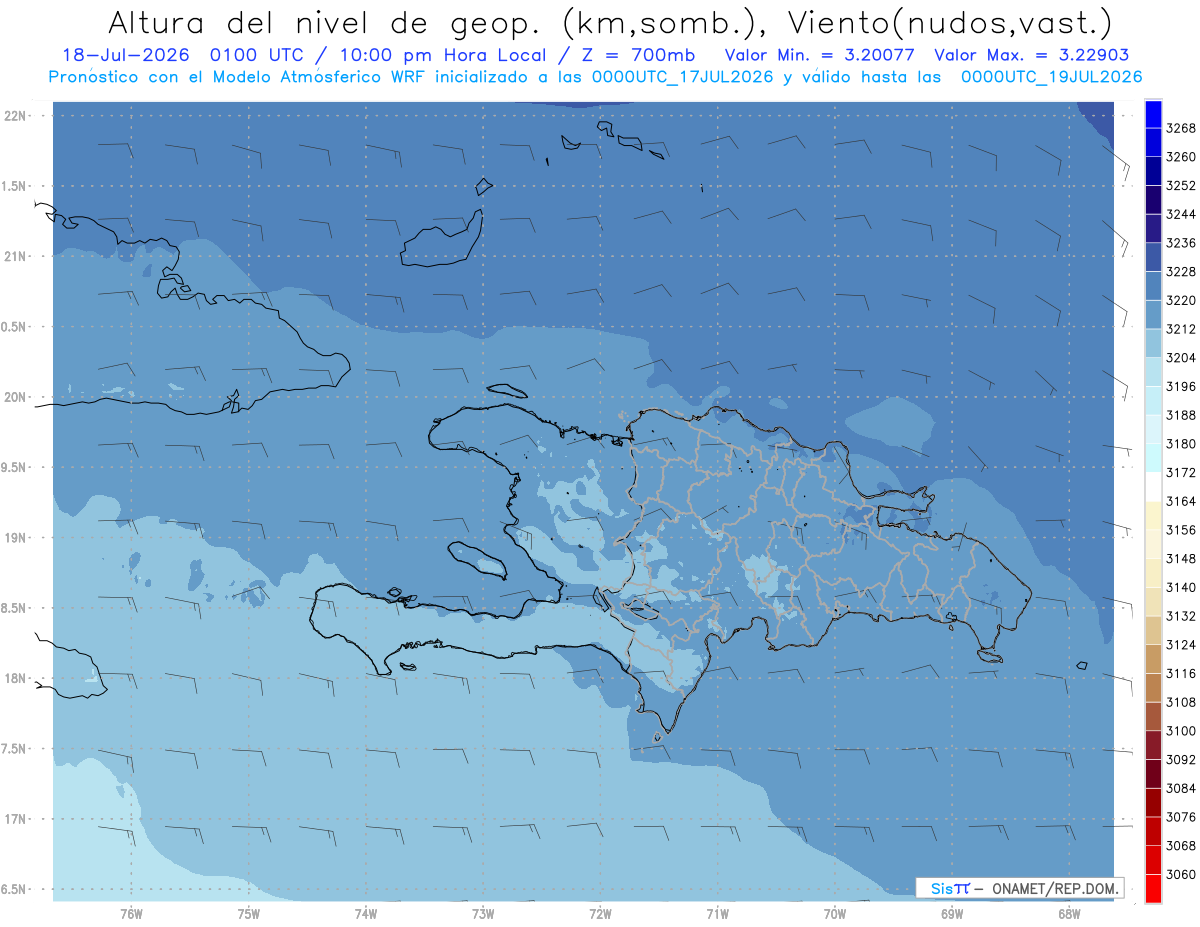The width and height of the screenshot is (1200, 927).
Task: Click the '3100' colorbar value
Action: point(1181,731)
